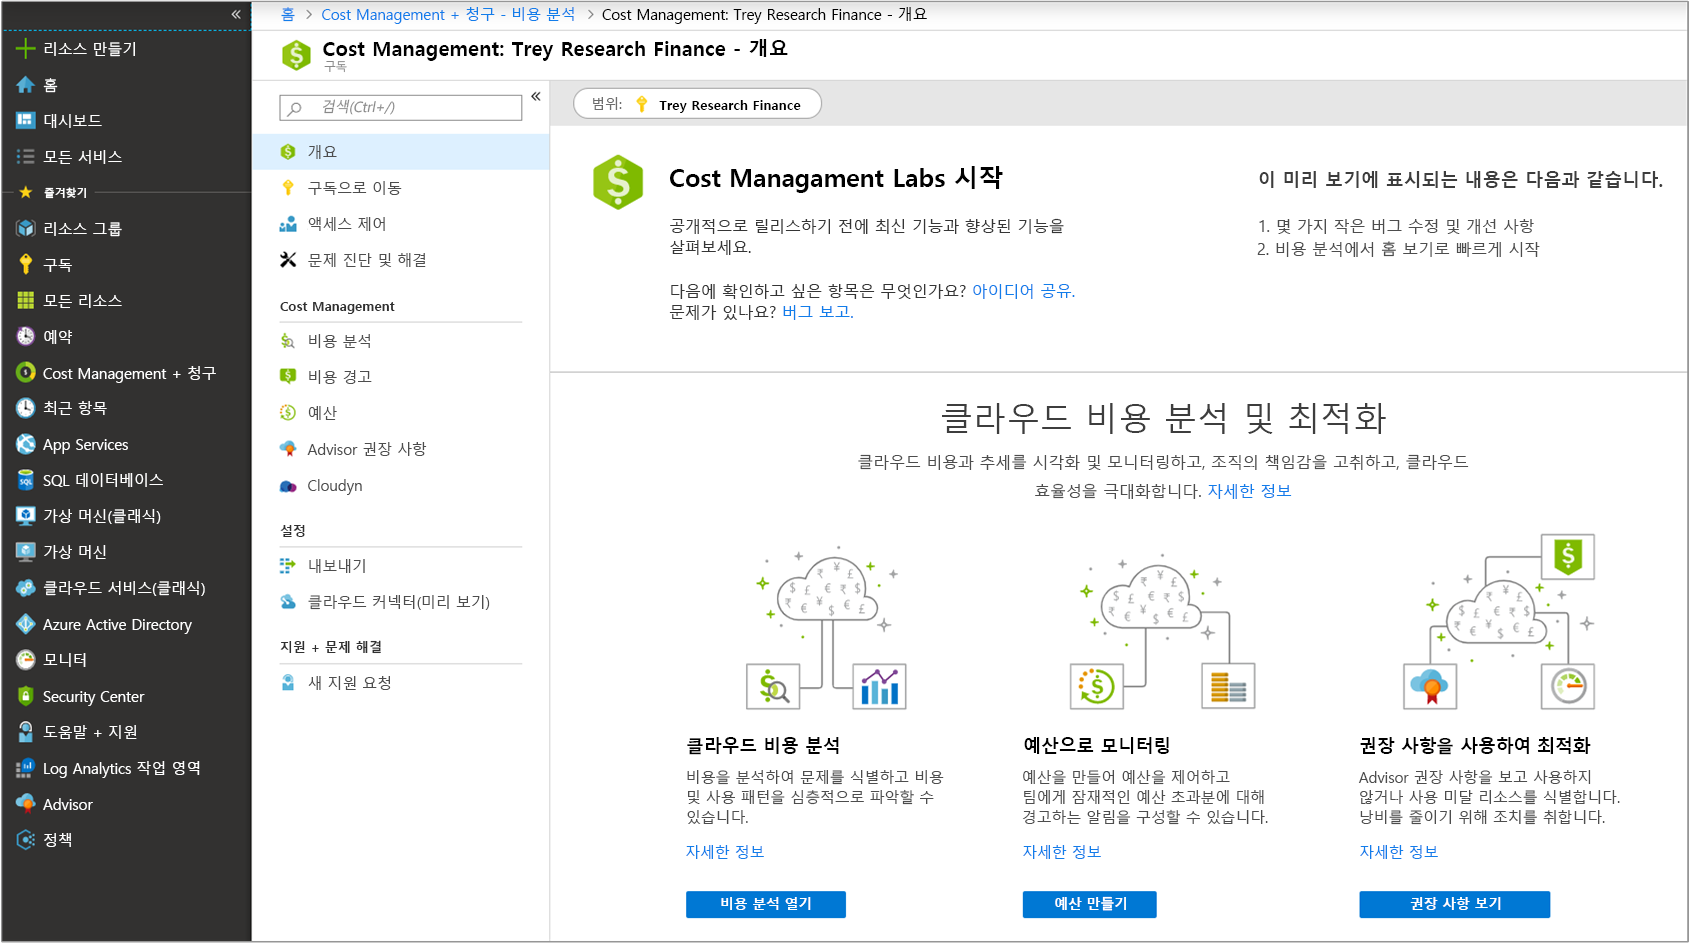Click the 모든 리소스 grid icon
1690x943 pixels.
click(x=25, y=300)
